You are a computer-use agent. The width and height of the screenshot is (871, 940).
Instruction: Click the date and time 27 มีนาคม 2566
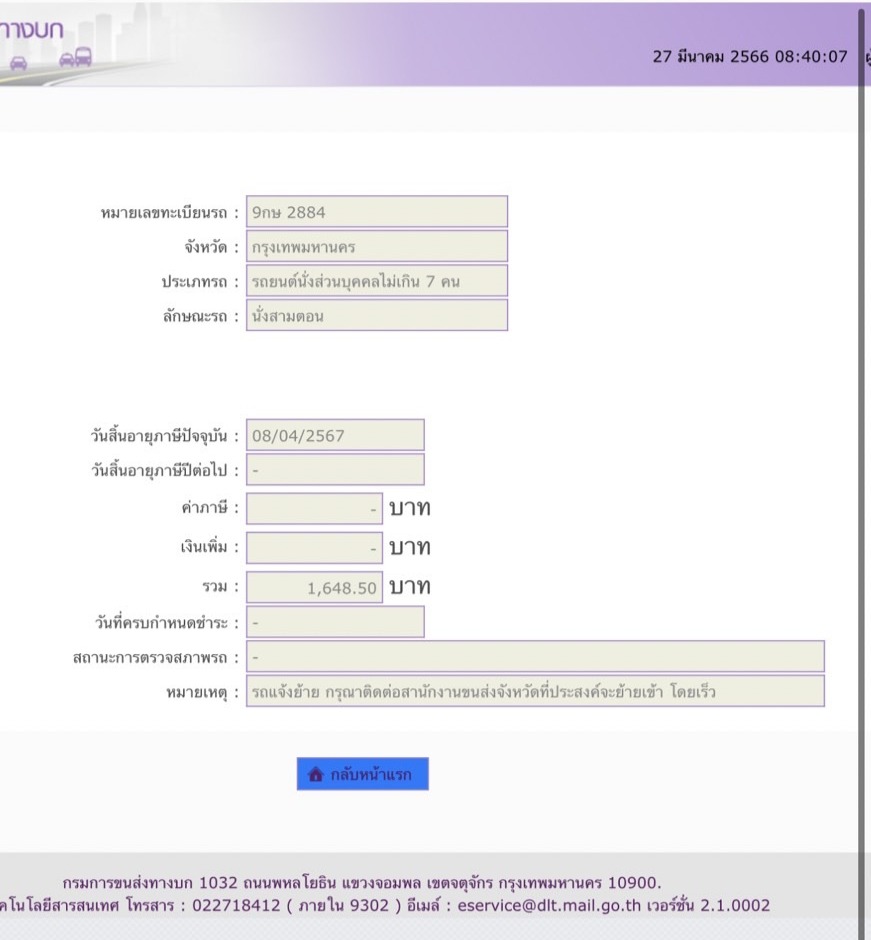point(750,57)
